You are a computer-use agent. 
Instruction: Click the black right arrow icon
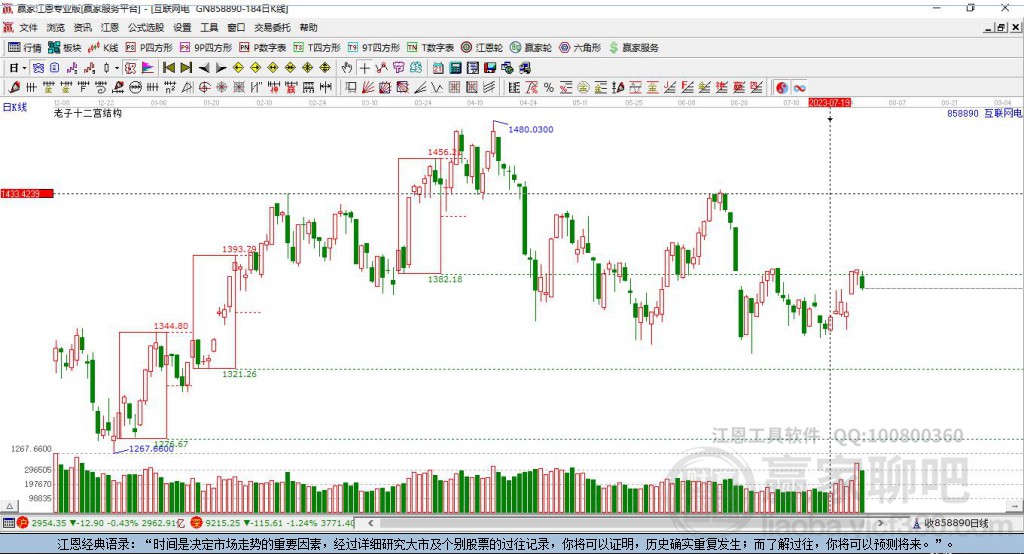pos(221,68)
